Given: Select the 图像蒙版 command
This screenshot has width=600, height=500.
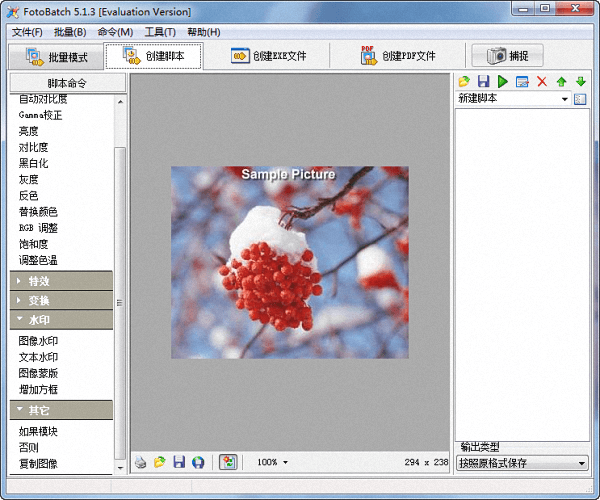Looking at the screenshot, I should [x=38, y=373].
